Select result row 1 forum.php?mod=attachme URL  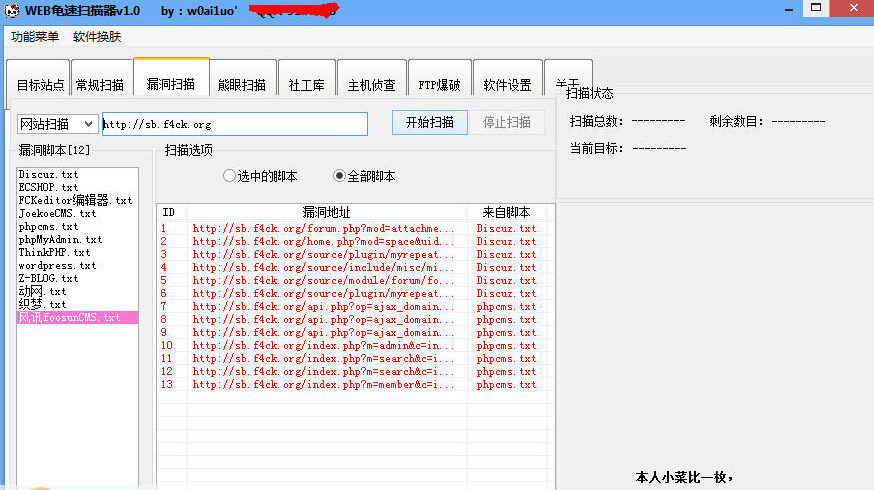tap(323, 228)
